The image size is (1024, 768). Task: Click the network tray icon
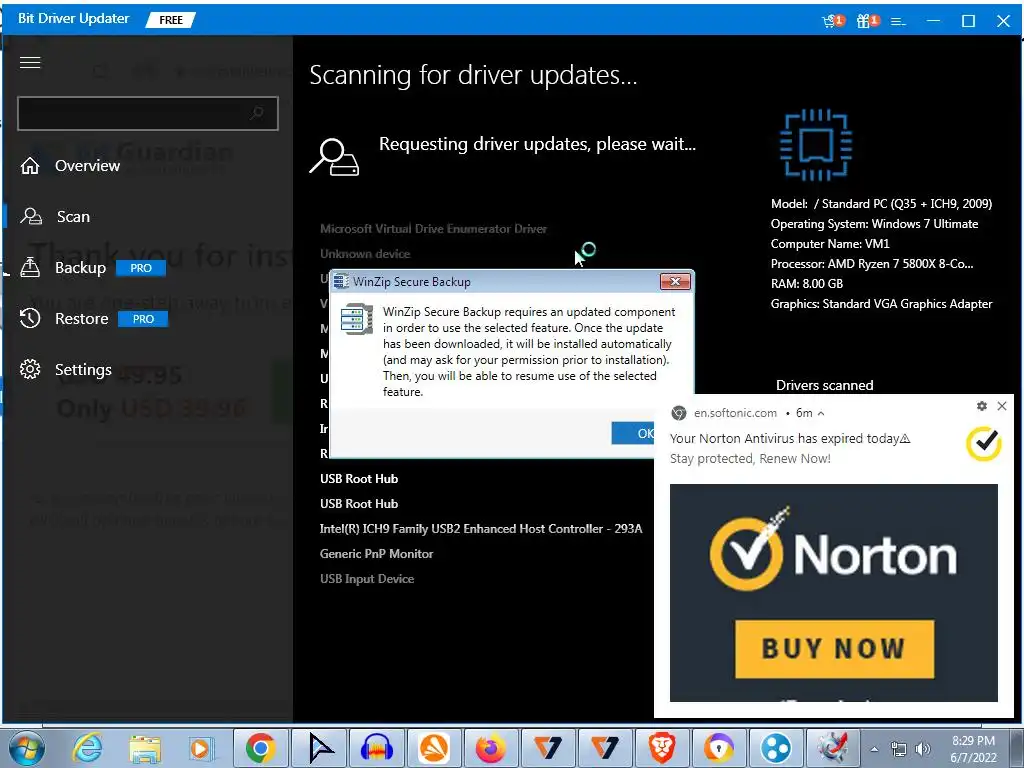coord(899,749)
